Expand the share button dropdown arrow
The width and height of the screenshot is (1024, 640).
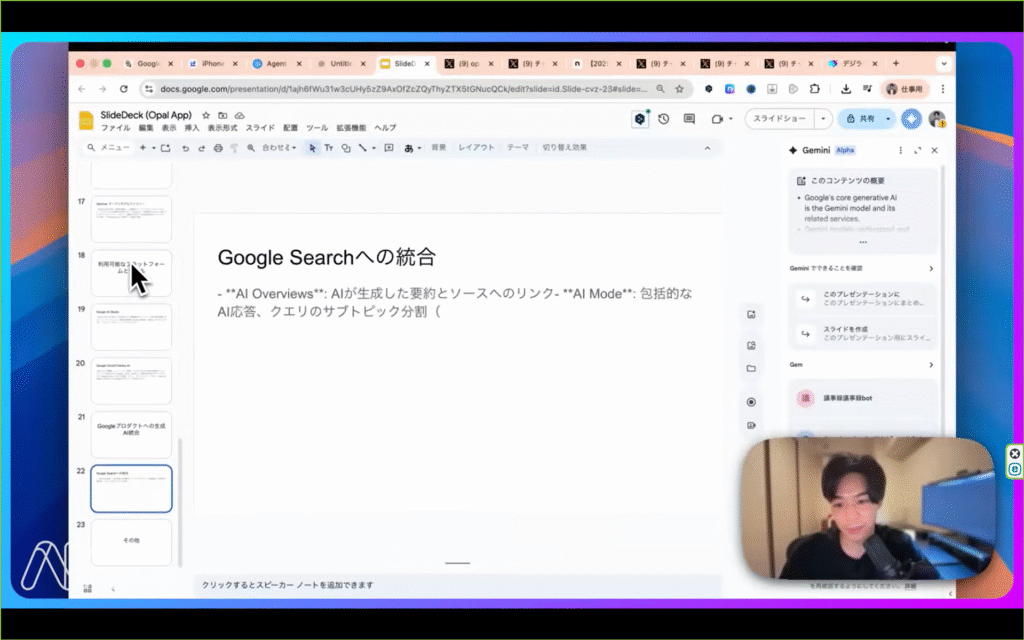click(887, 119)
